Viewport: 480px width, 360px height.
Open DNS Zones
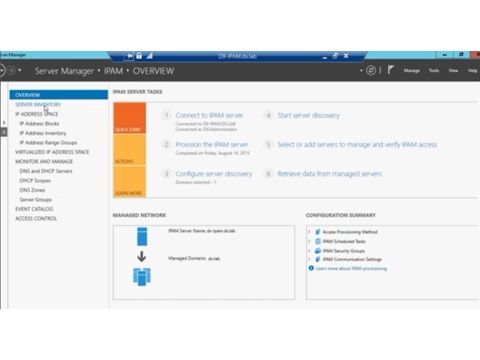pos(32,190)
